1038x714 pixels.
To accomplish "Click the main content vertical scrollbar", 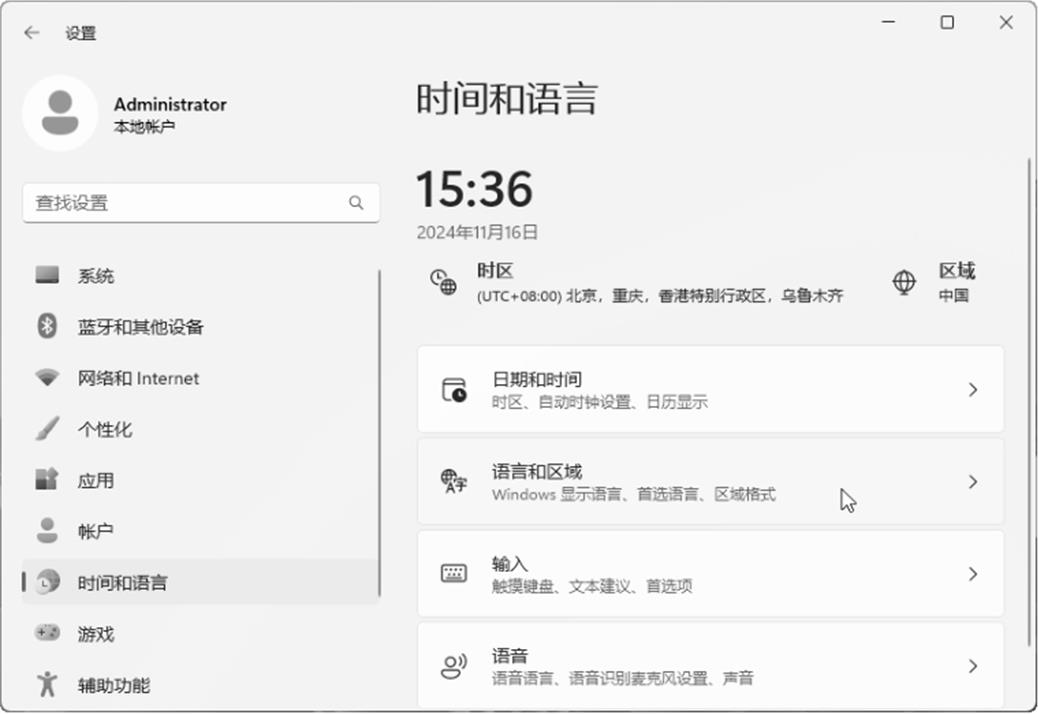I will [x=1028, y=400].
